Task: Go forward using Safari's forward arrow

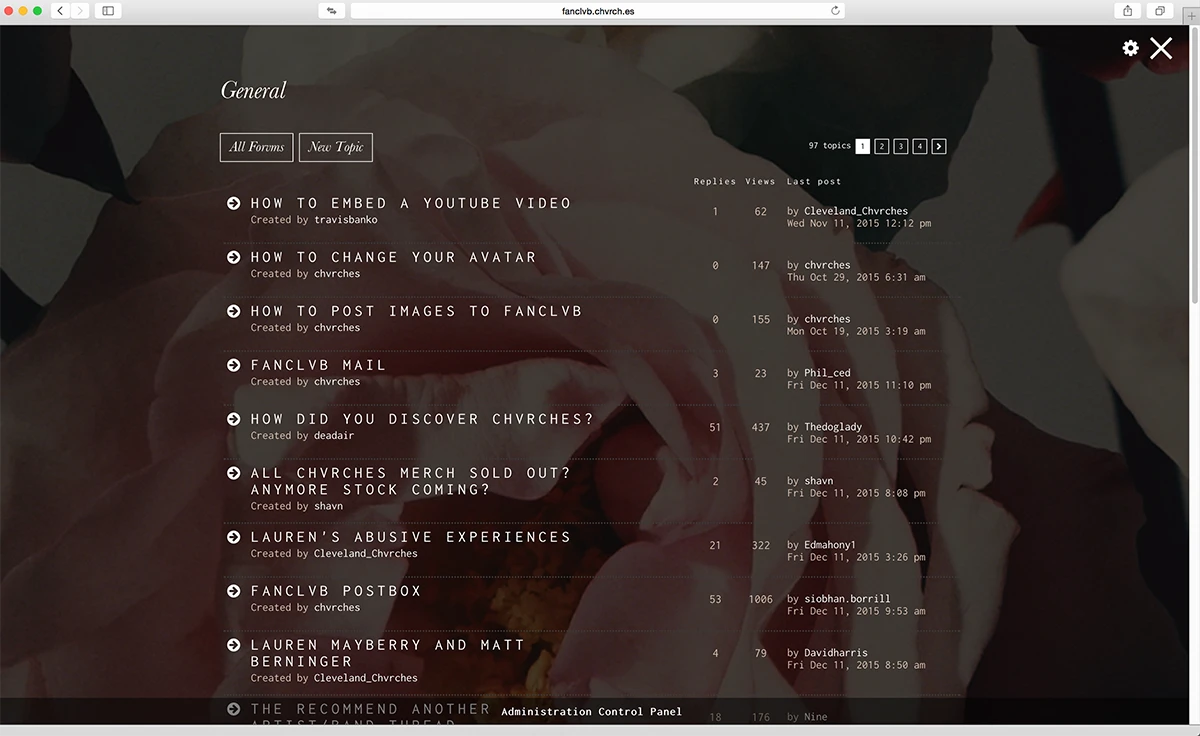Action: click(x=79, y=11)
